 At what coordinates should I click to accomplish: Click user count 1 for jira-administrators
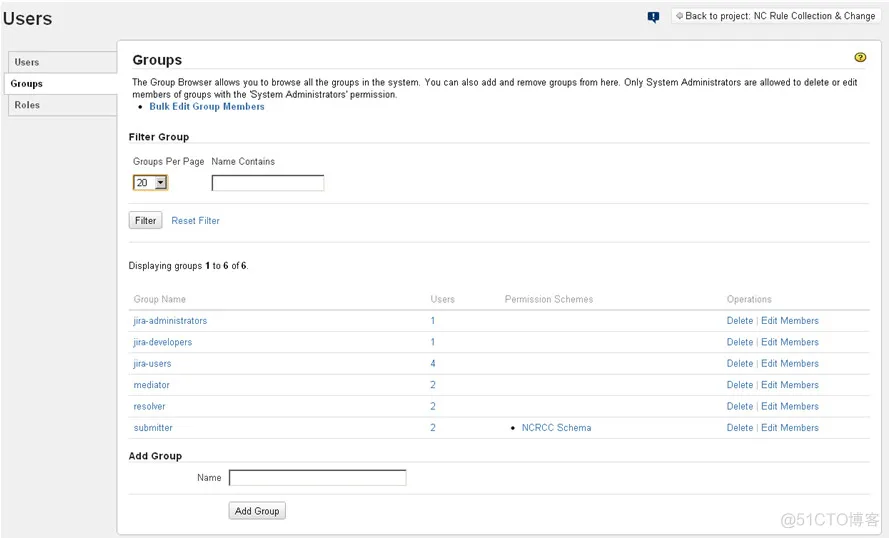pos(433,321)
